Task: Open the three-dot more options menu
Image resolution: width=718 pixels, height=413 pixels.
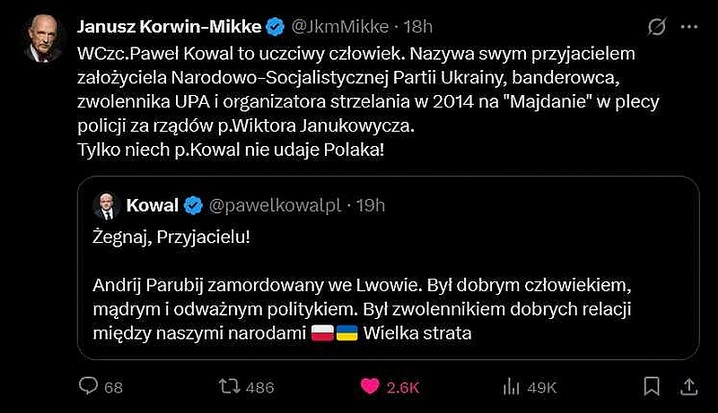Action: point(693,26)
